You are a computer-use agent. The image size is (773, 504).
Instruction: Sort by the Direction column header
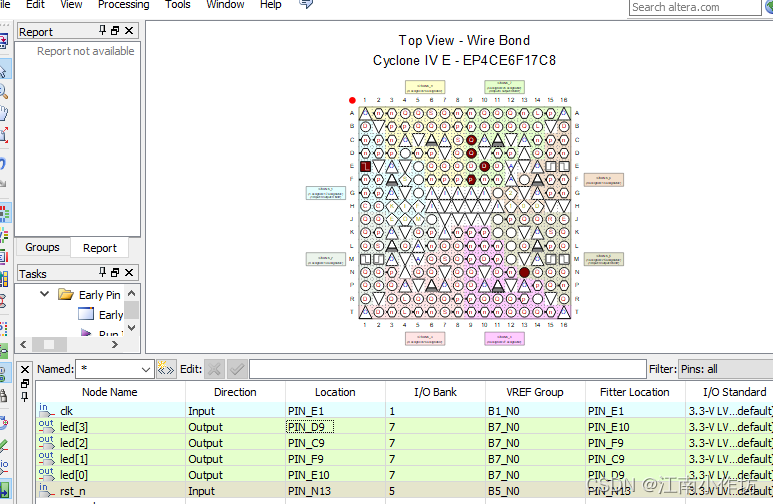coord(235,392)
